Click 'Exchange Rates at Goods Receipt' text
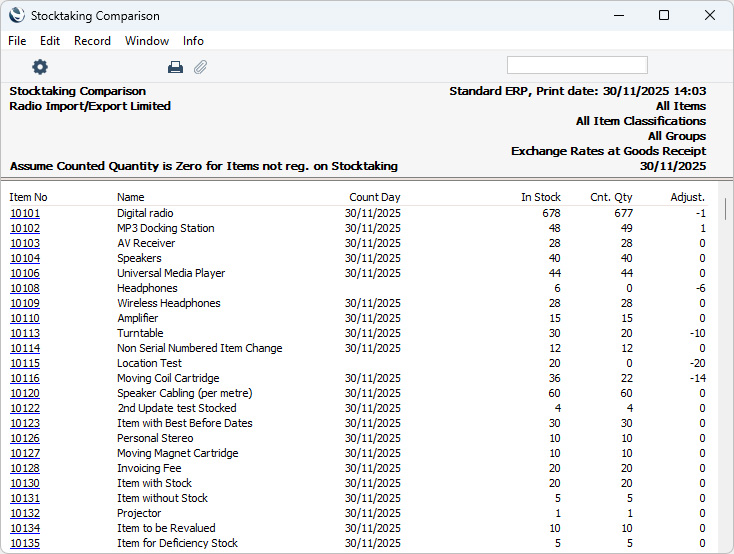Screen dimensions: 734x554 (x=608, y=151)
